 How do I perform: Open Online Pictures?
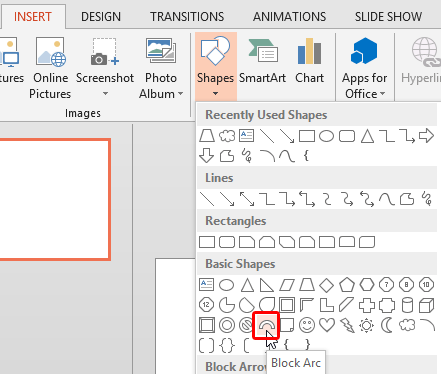click(50, 69)
